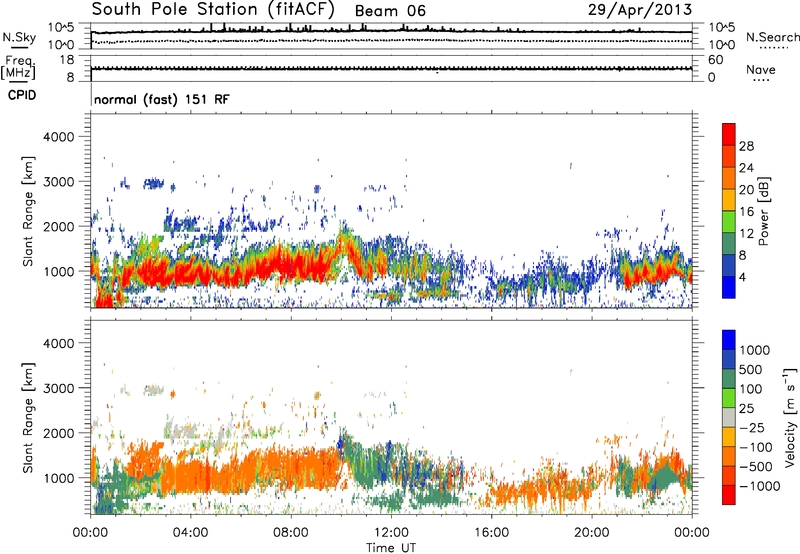Viewport: 800px width, 554px height.
Task: Click the 'Slant Range [km]' title of the velocity panel
Action: pyautogui.click(x=29, y=417)
